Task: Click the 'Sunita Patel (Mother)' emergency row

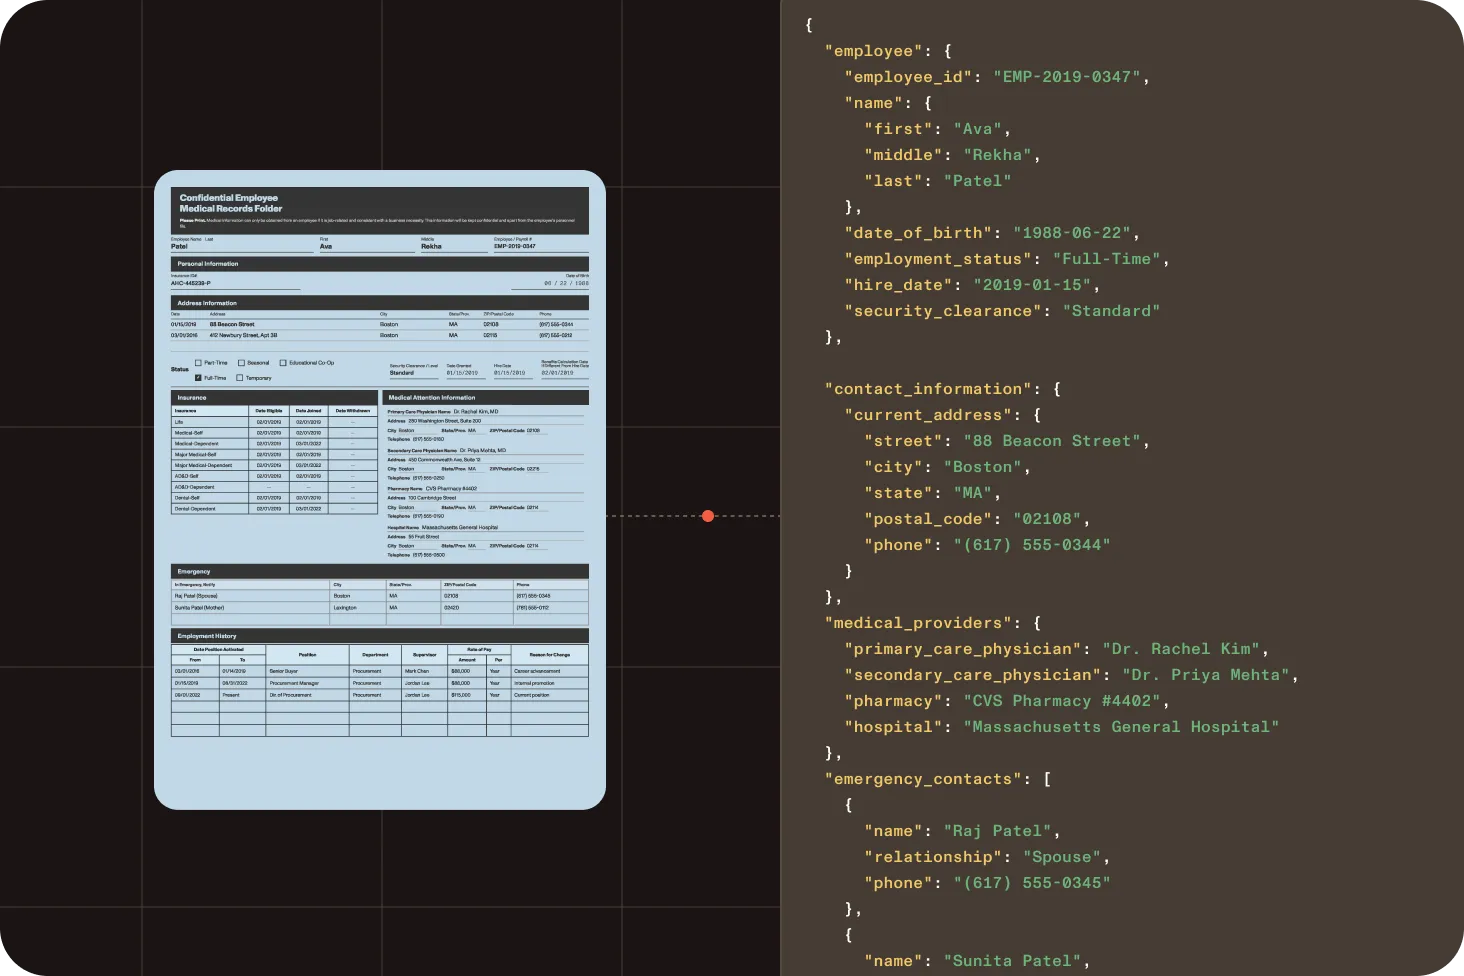Action: [380, 607]
